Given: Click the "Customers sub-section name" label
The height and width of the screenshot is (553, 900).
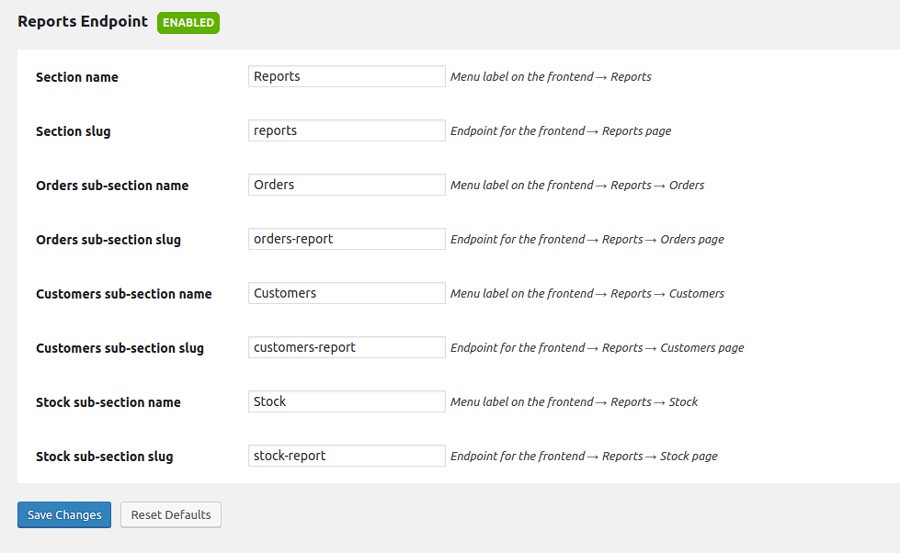Looking at the screenshot, I should pyautogui.click(x=124, y=294).
